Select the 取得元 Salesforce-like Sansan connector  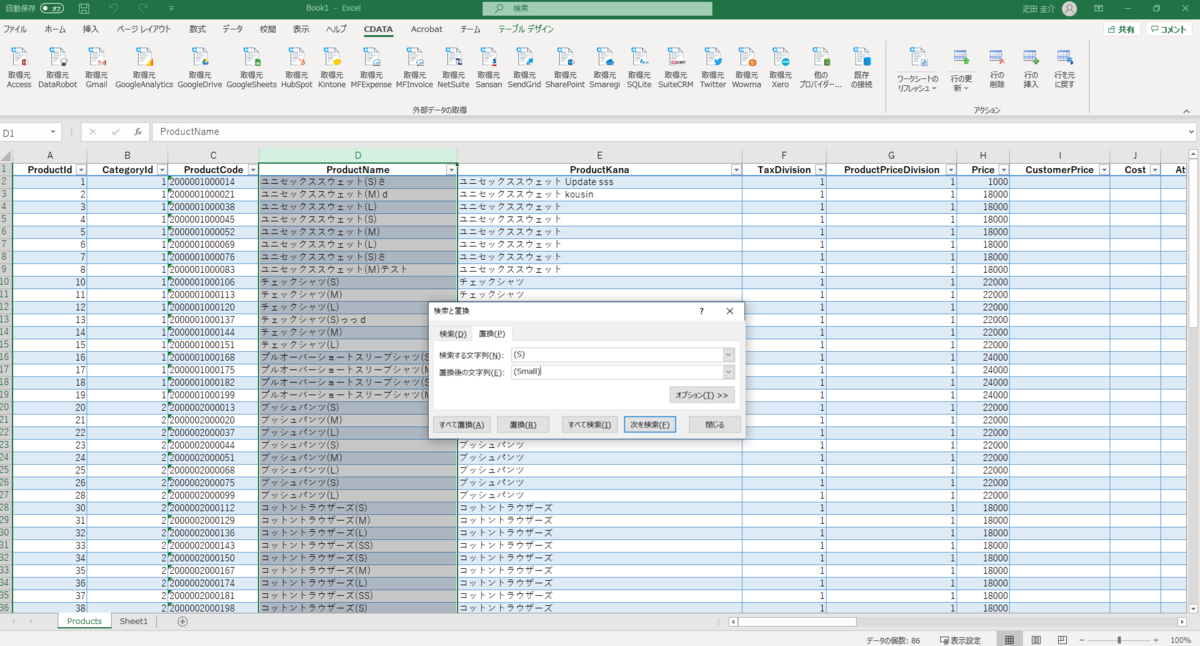pyautogui.click(x=487, y=68)
